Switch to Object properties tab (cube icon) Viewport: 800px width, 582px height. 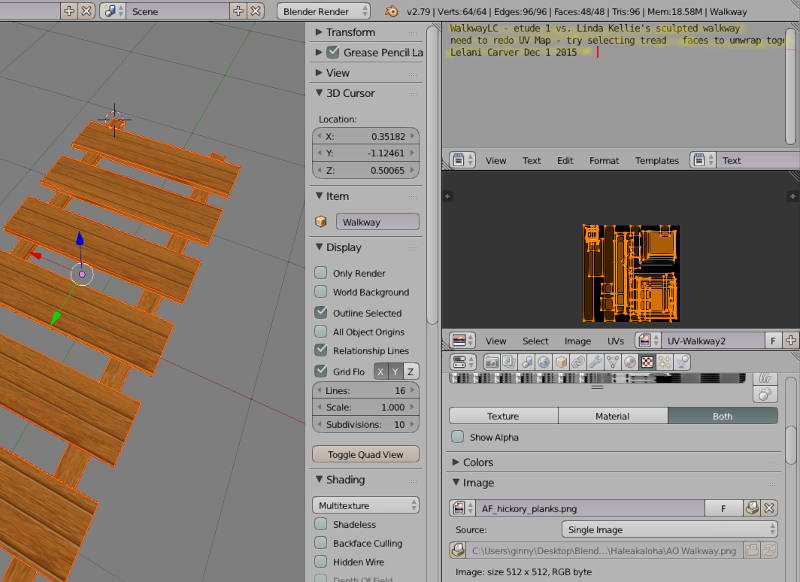561,362
